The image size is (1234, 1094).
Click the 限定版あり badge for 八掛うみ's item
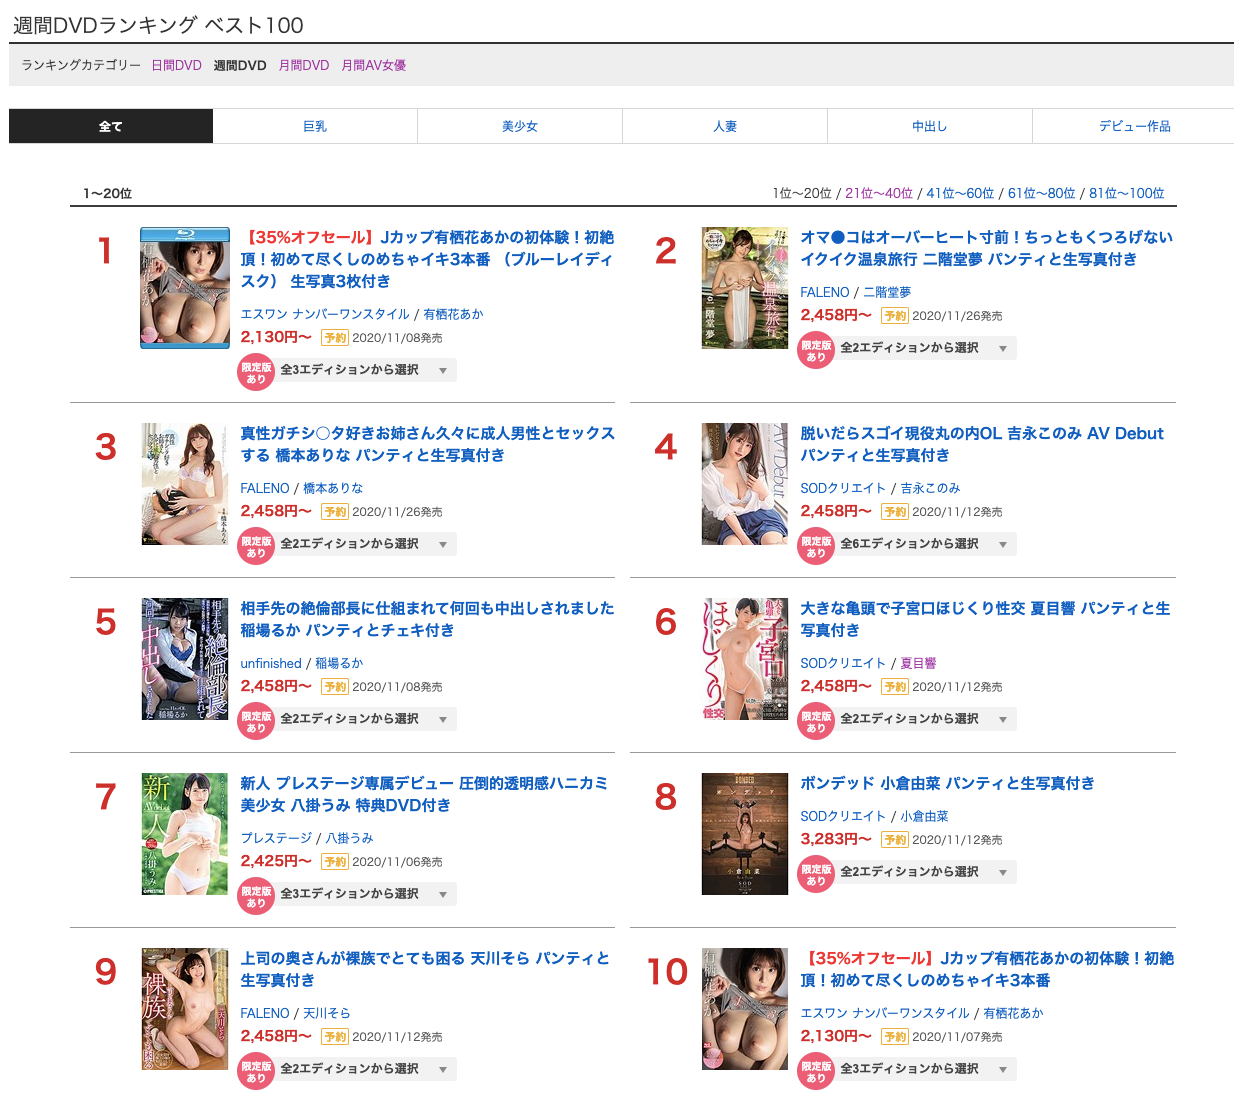pos(256,896)
